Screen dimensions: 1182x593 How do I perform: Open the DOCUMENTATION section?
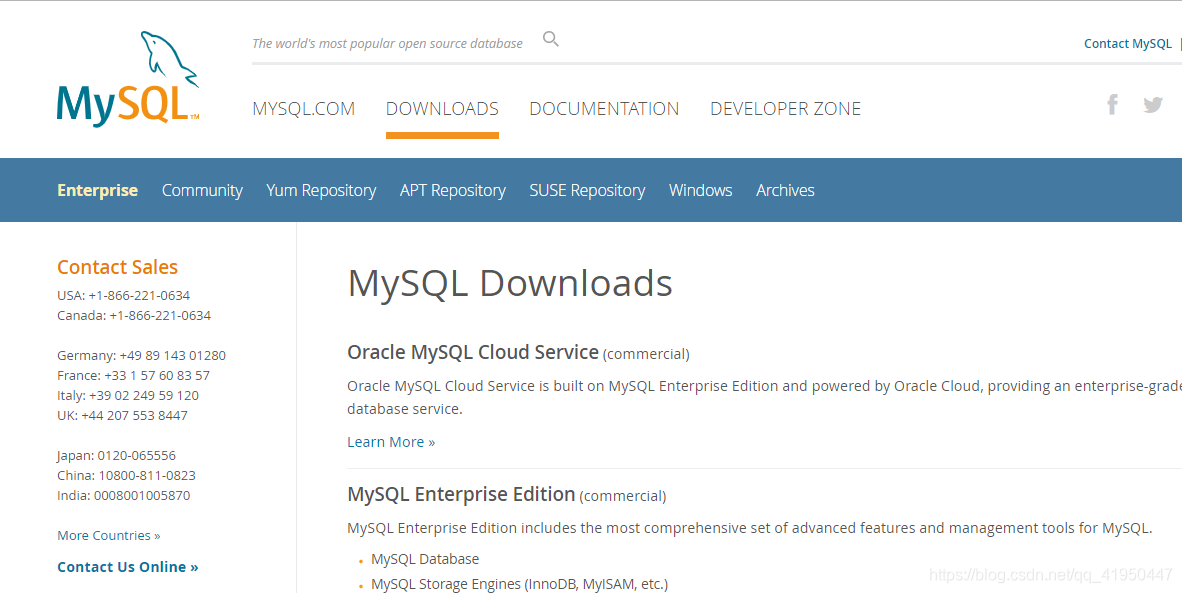[x=604, y=109]
